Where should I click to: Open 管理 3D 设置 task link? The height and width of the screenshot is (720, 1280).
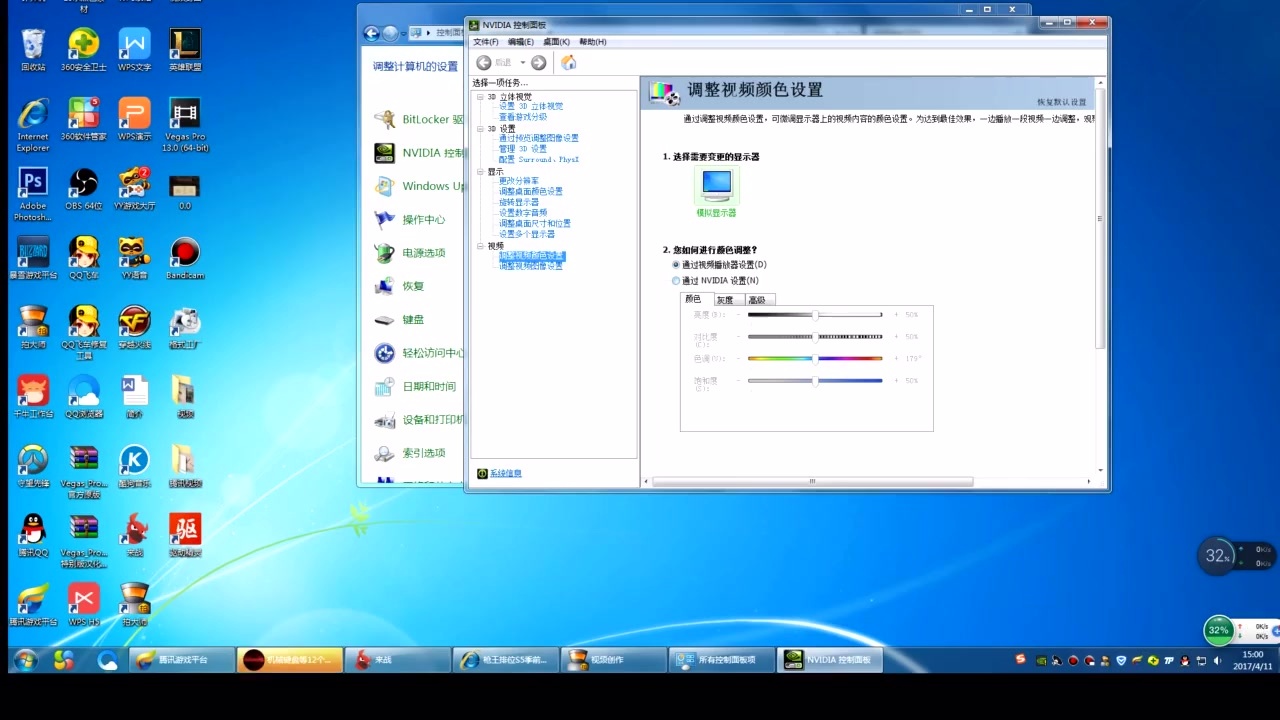(523, 149)
